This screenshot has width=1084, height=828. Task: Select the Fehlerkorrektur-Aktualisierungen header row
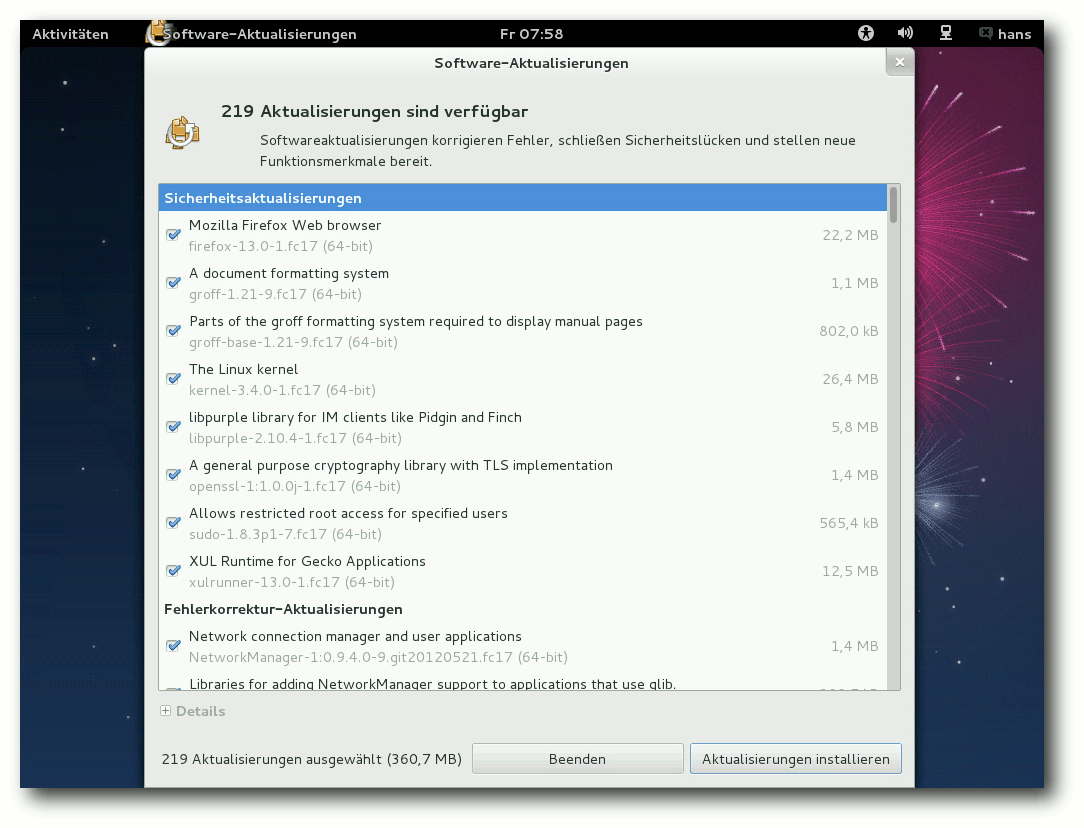[523, 609]
